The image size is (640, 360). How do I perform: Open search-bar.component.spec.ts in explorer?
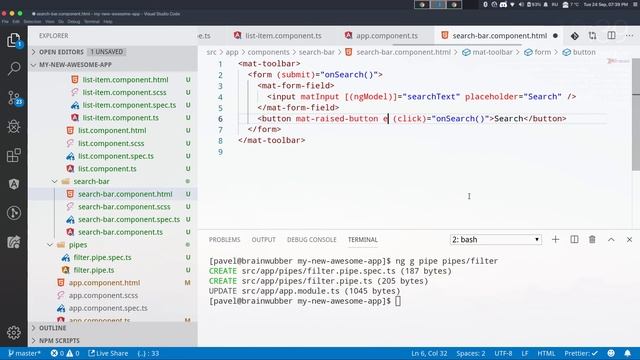tap(129, 220)
